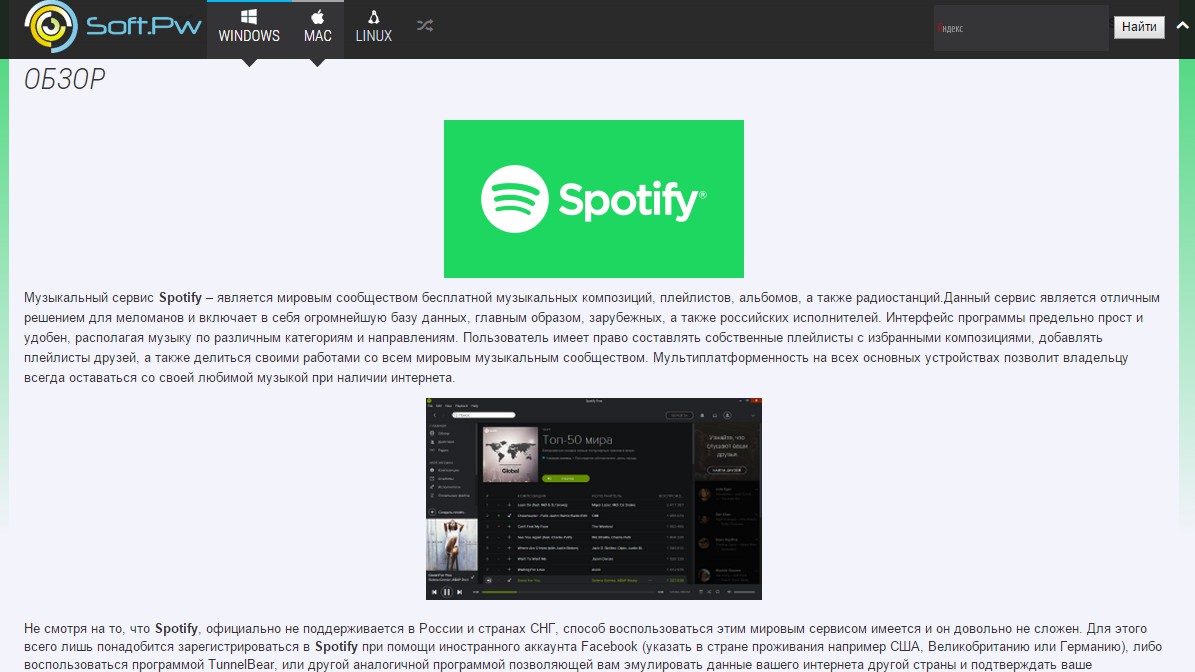
Task: Click the shuffle random icon
Action: [425, 26]
